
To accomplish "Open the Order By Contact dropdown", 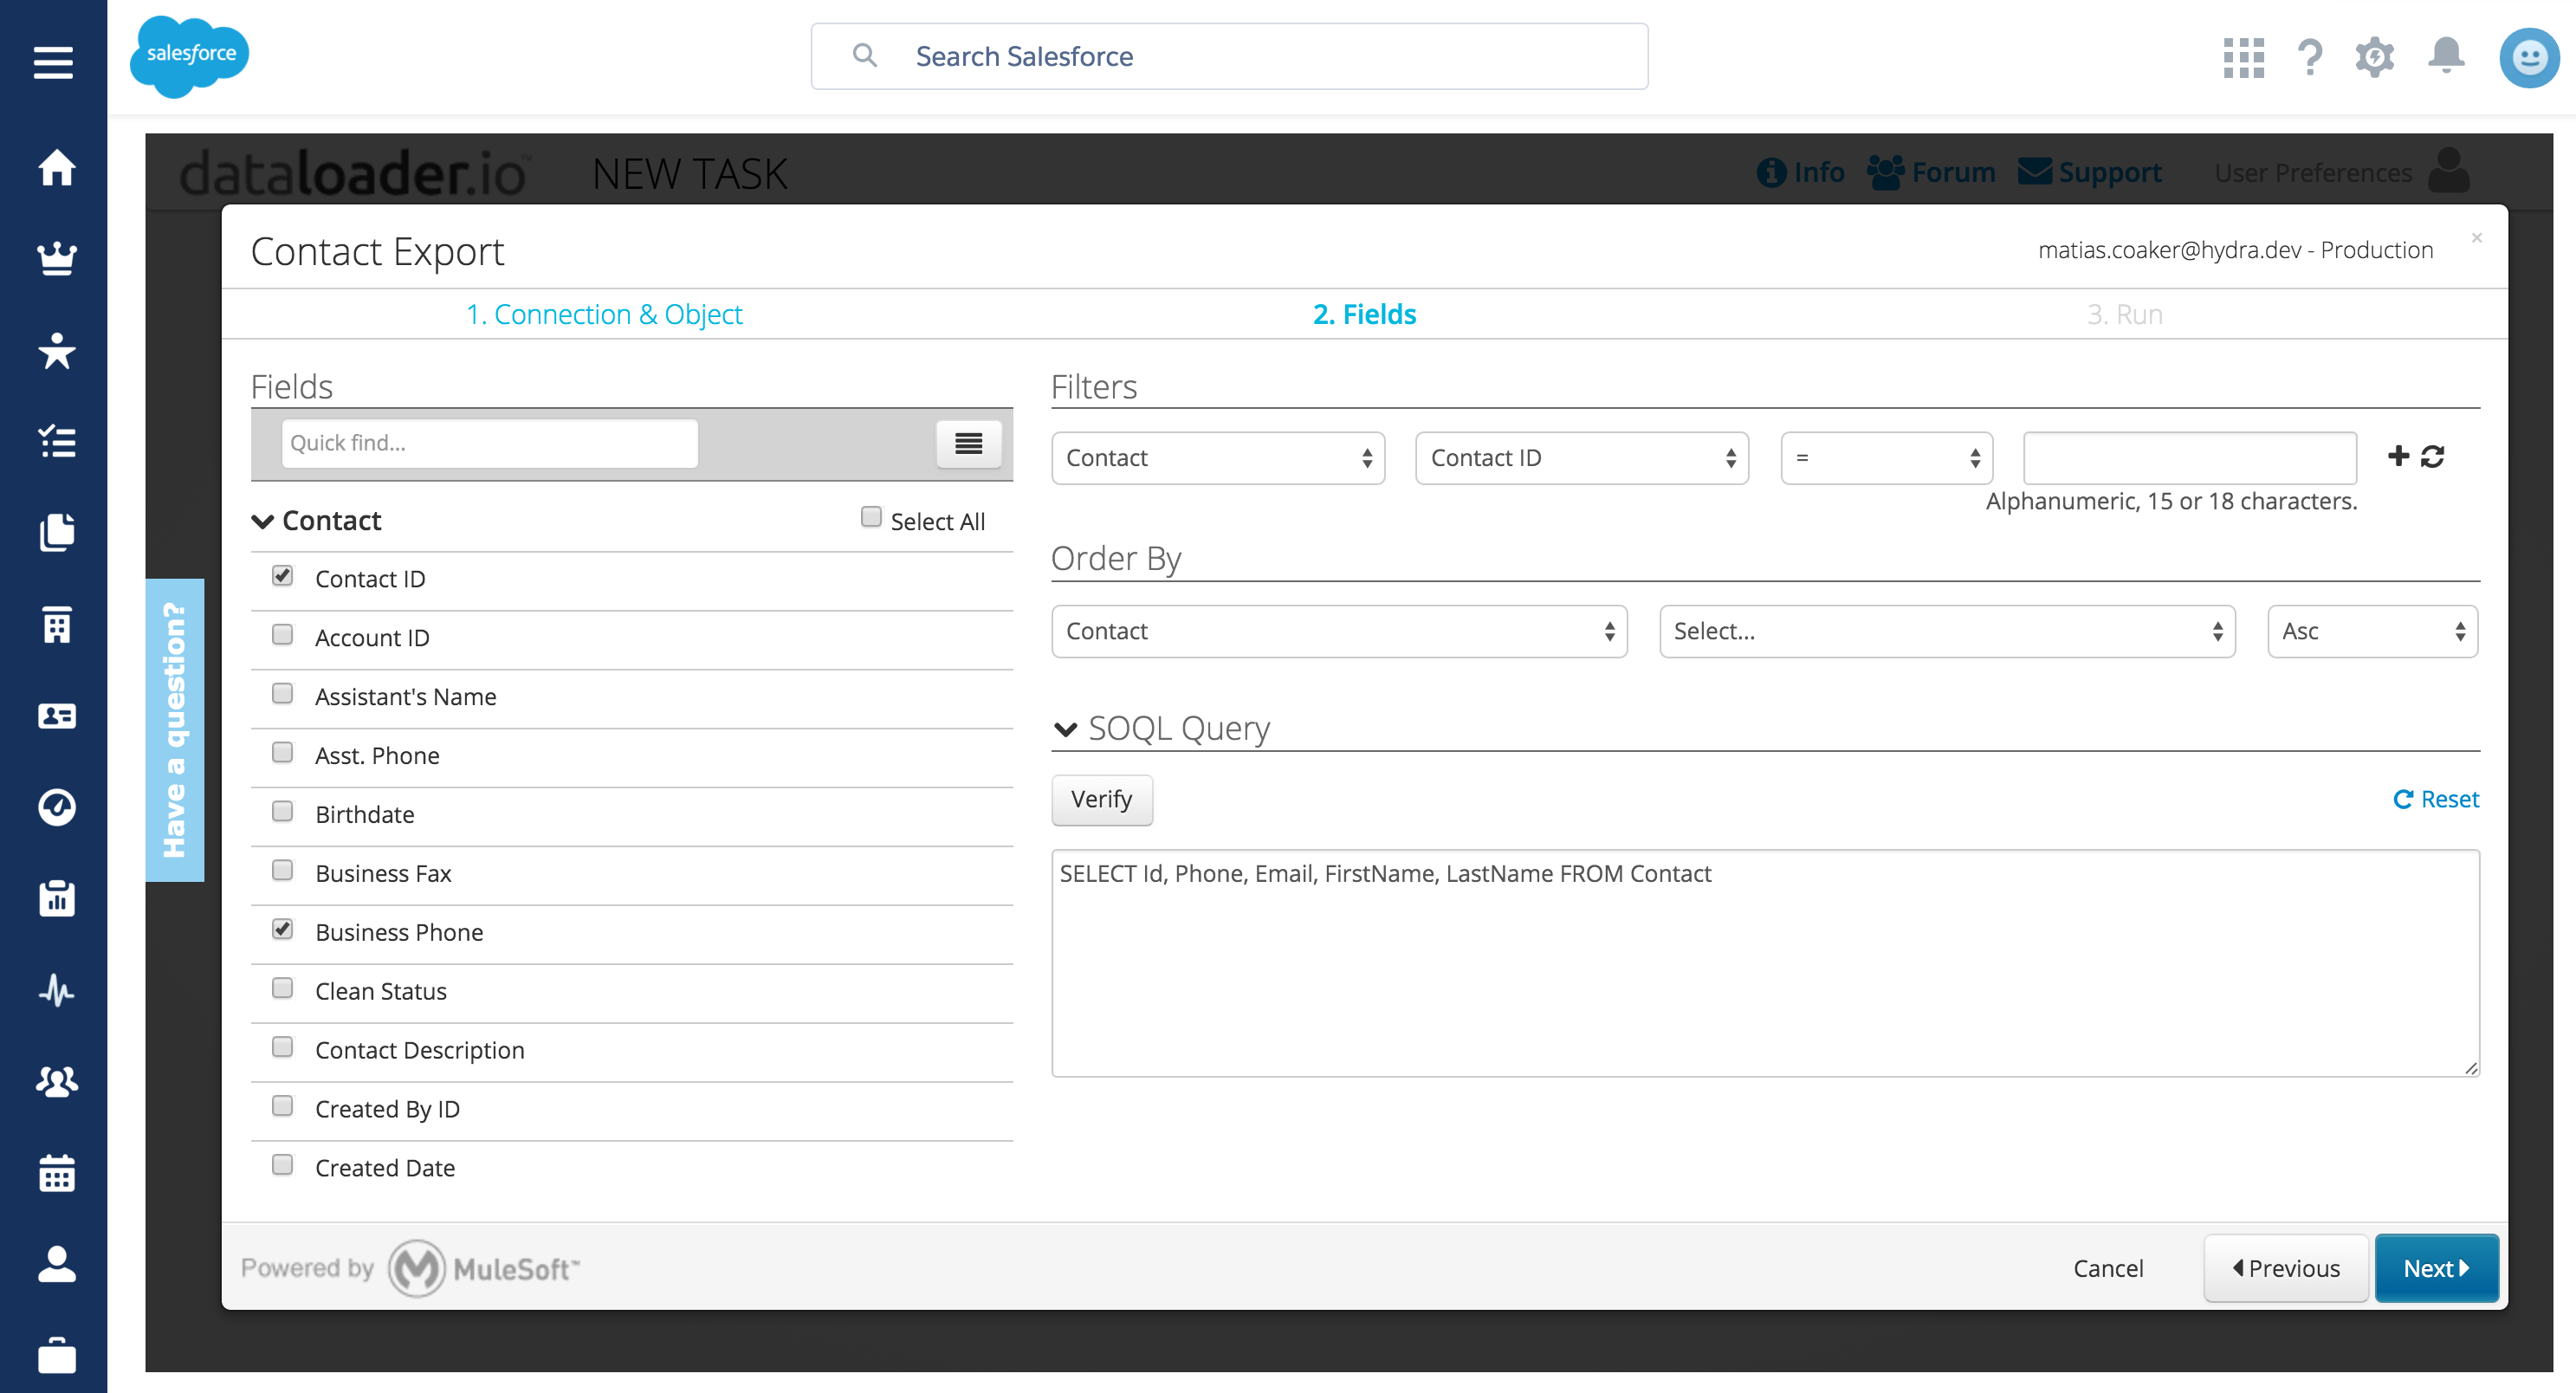I will [1339, 631].
